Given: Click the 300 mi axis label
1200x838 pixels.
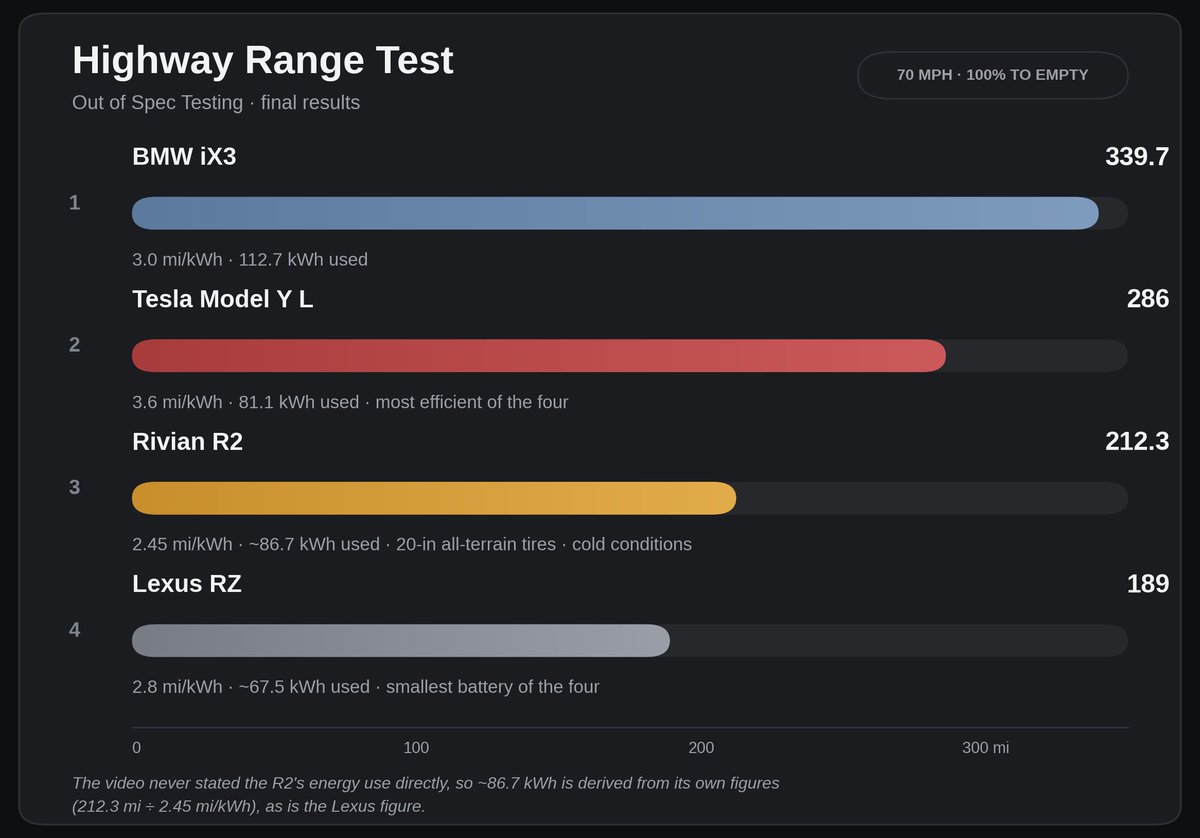Looking at the screenshot, I should [x=986, y=748].
